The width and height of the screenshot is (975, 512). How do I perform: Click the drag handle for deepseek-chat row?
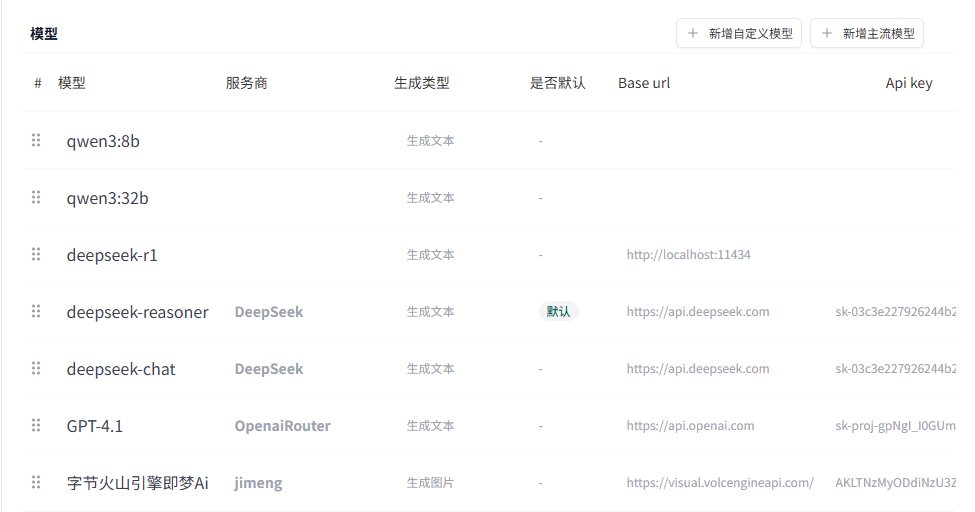[36, 368]
